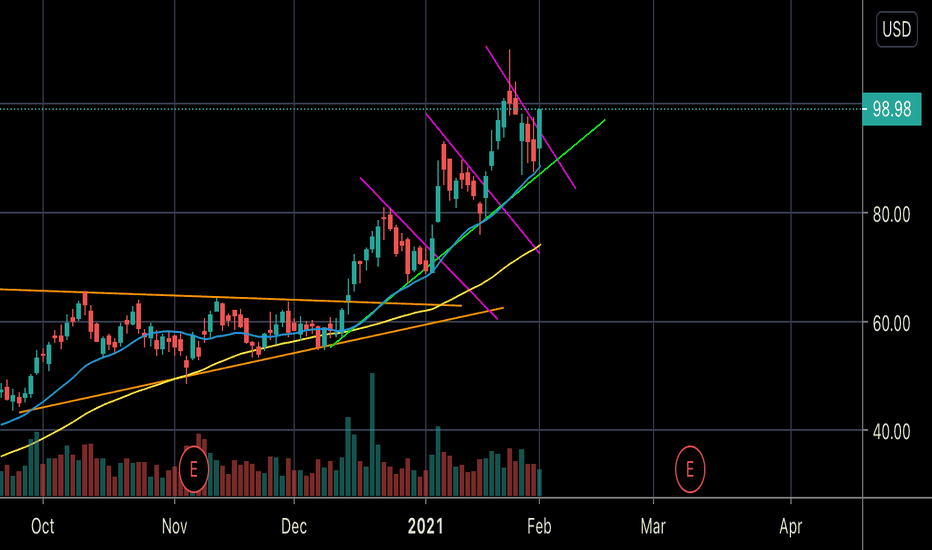The height and width of the screenshot is (550, 932).
Task: Select the tallest volume bar in December
Action: [x=372, y=435]
